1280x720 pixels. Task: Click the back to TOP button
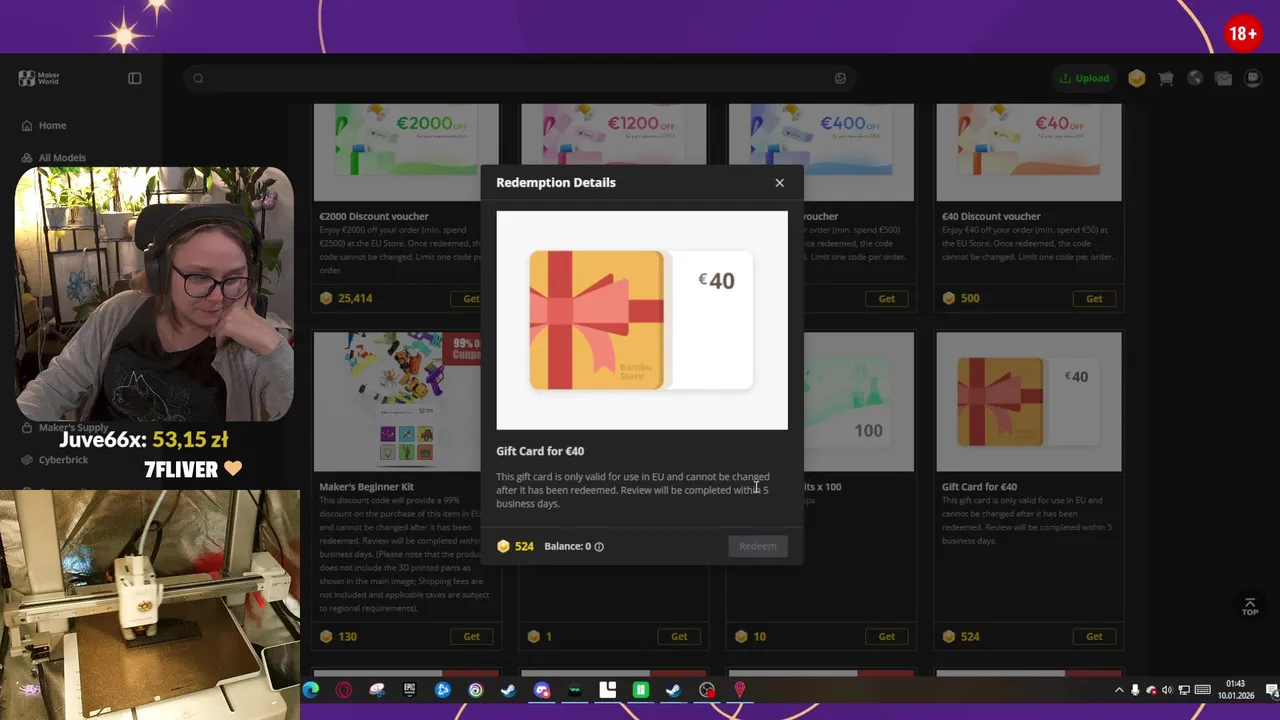1250,607
